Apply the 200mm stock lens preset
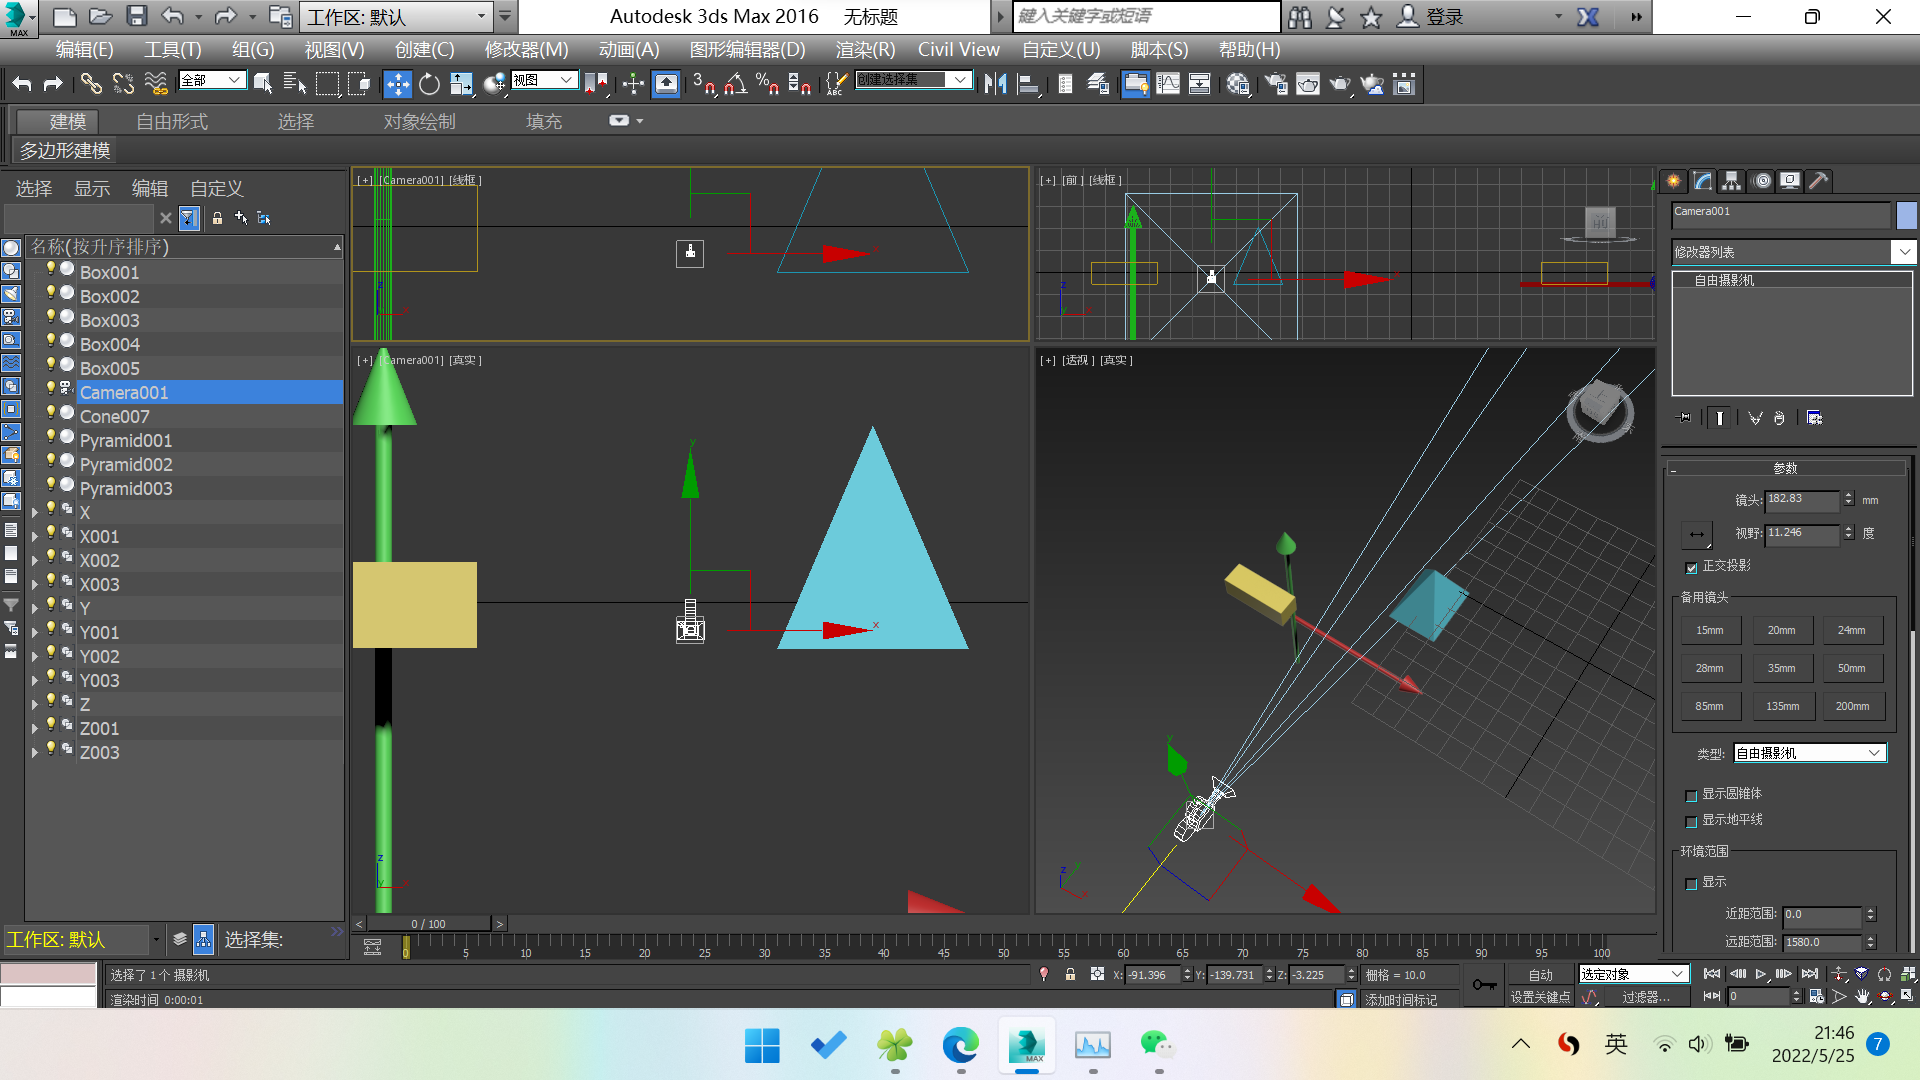The height and width of the screenshot is (1080, 1920). coord(1853,705)
